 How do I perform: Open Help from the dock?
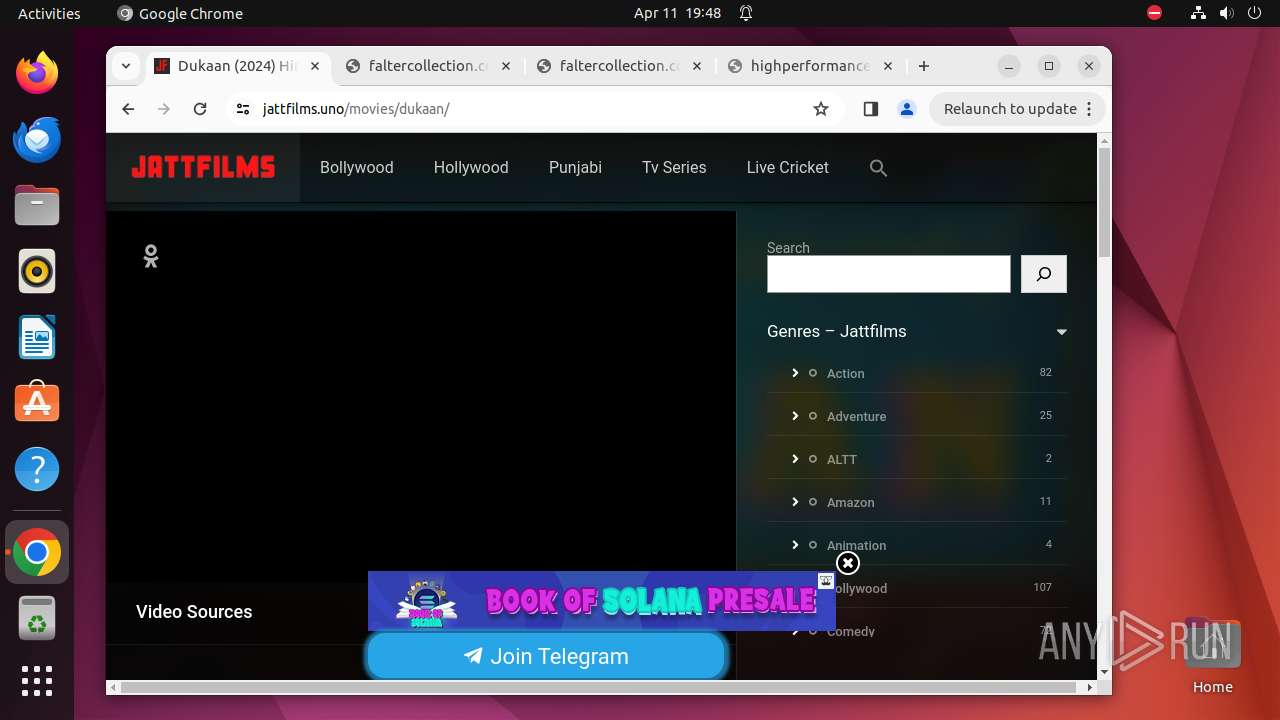(37, 469)
